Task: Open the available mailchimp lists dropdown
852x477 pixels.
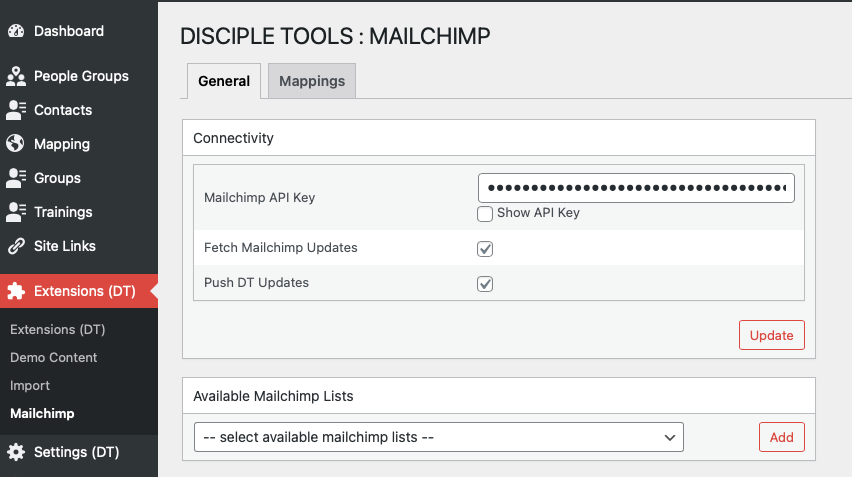Action: tap(438, 437)
